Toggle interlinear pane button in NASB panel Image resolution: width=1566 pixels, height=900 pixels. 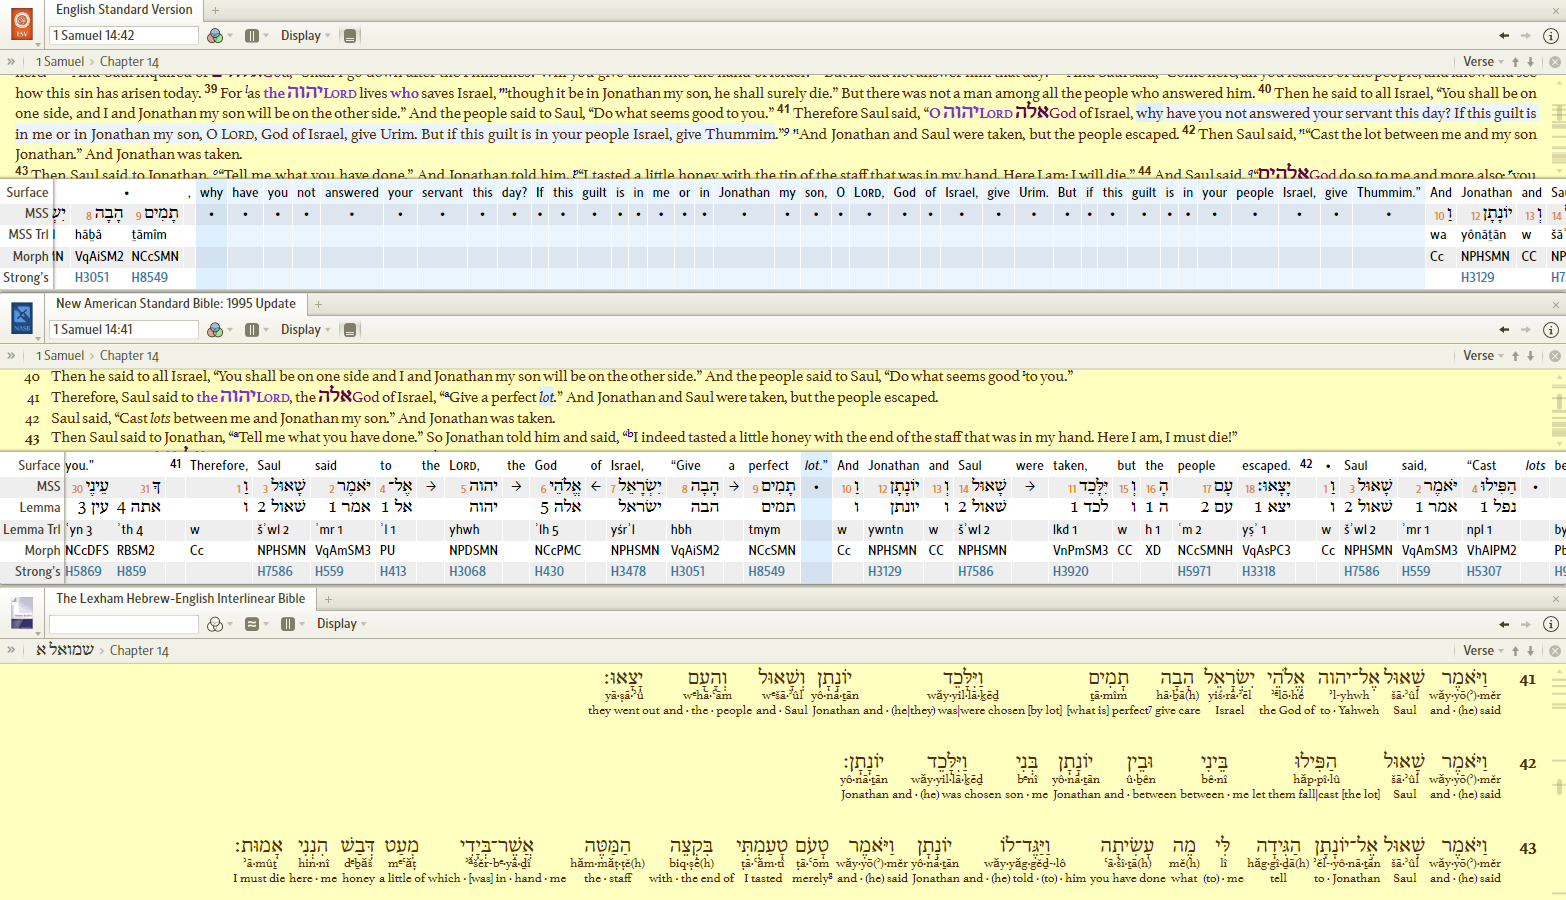[350, 330]
